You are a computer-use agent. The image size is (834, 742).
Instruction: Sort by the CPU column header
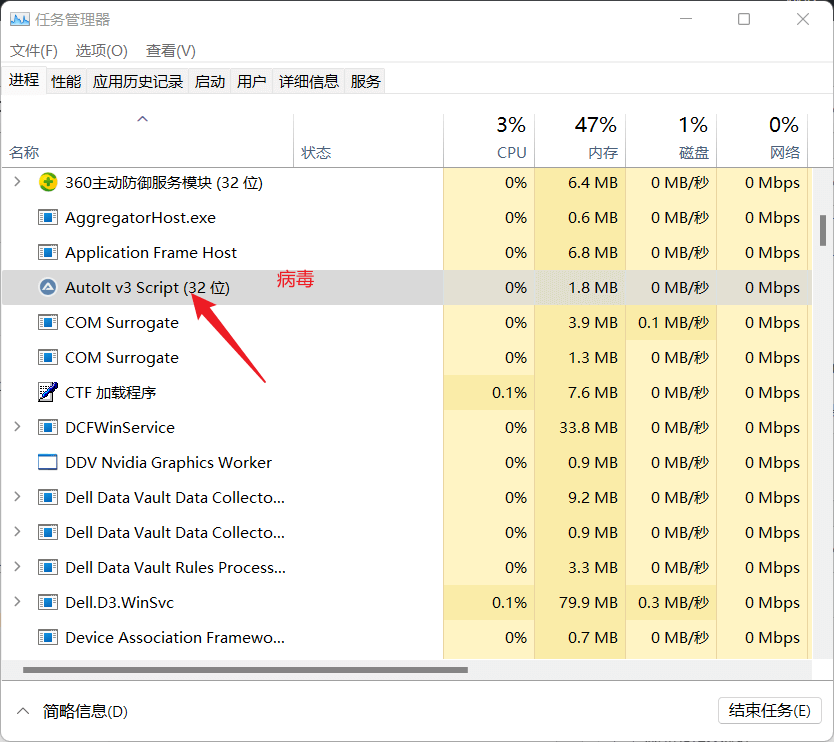489,140
